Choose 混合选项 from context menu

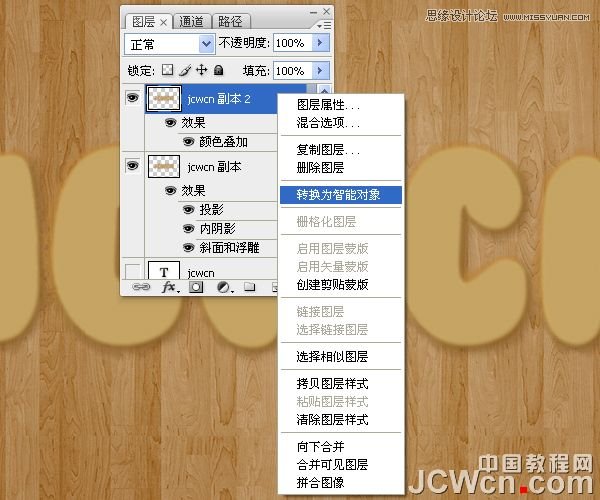pos(328,122)
